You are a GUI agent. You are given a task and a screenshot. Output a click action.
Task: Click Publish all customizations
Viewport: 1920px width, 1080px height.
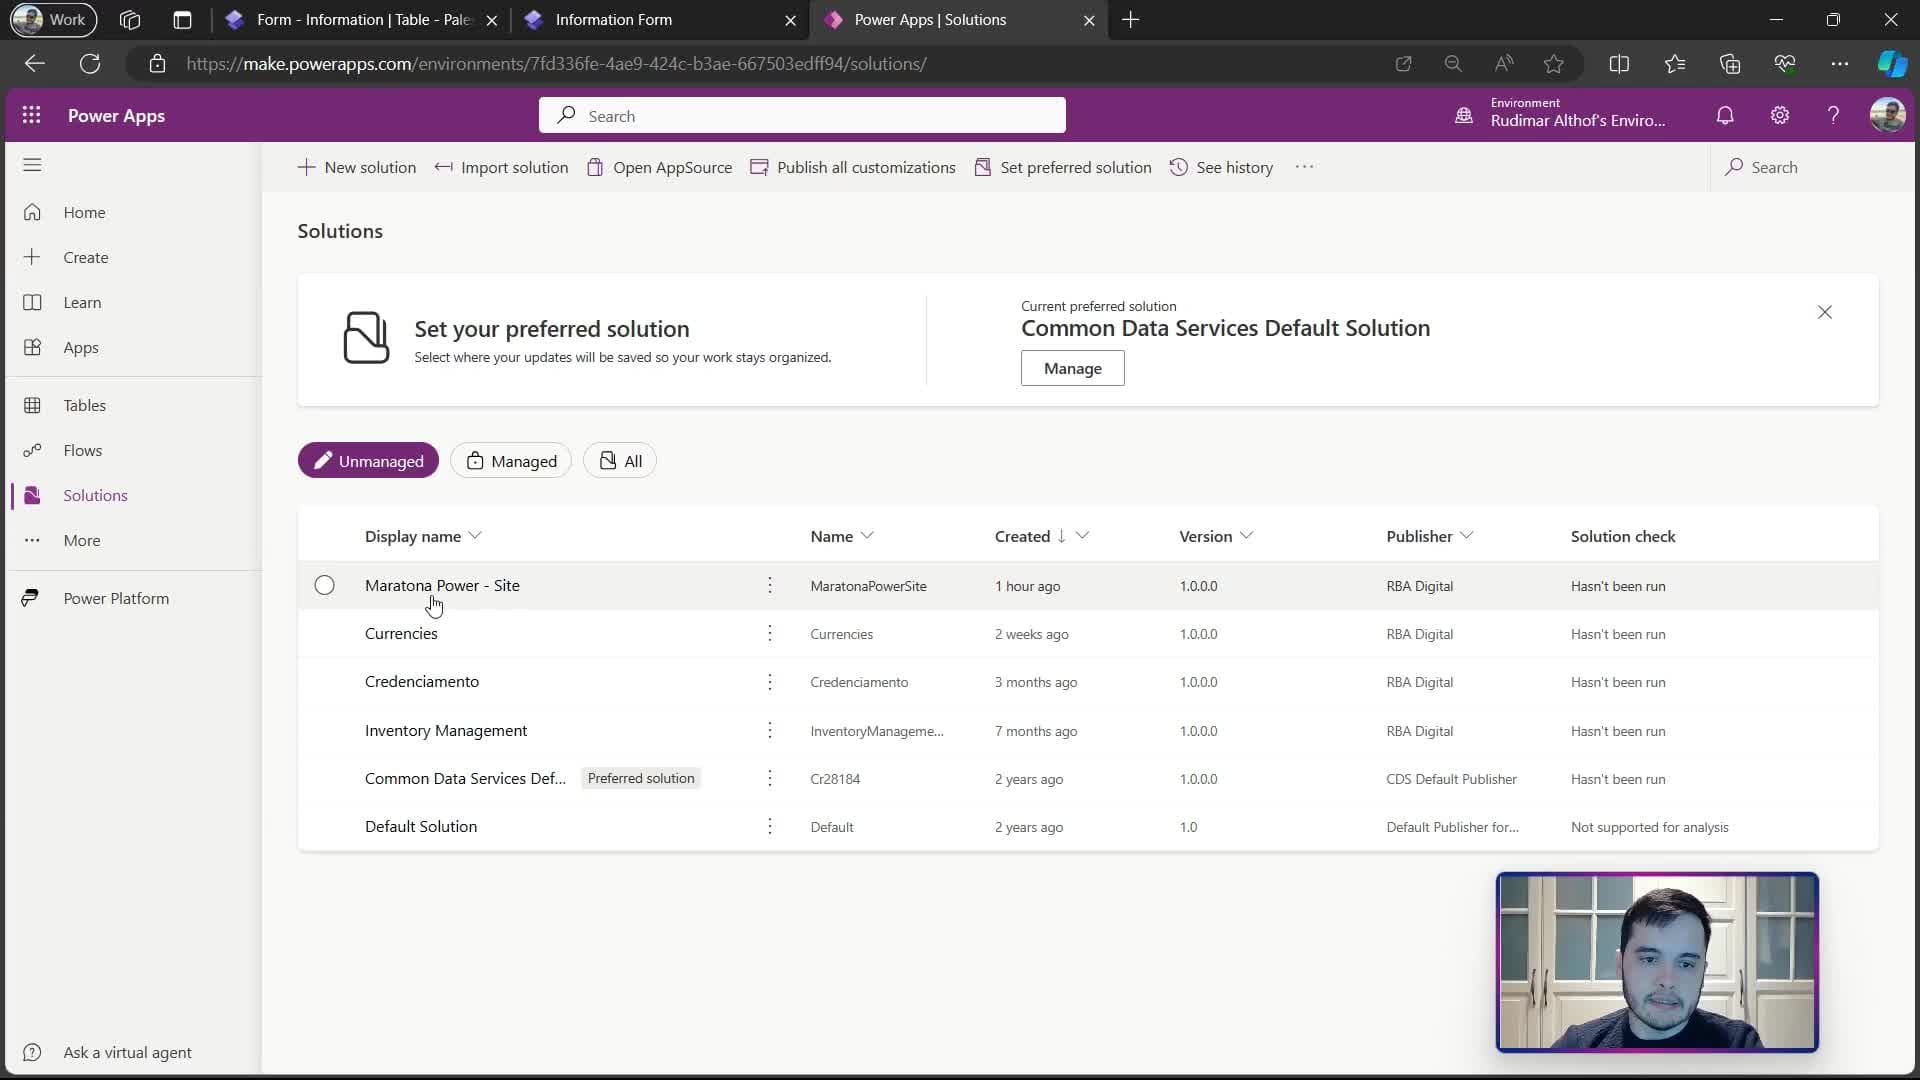click(x=853, y=167)
